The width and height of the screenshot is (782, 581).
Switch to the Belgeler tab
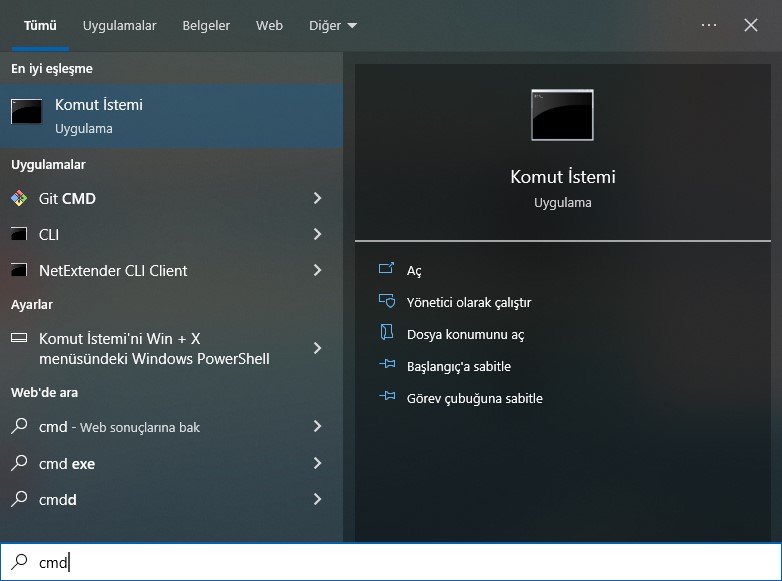[206, 26]
